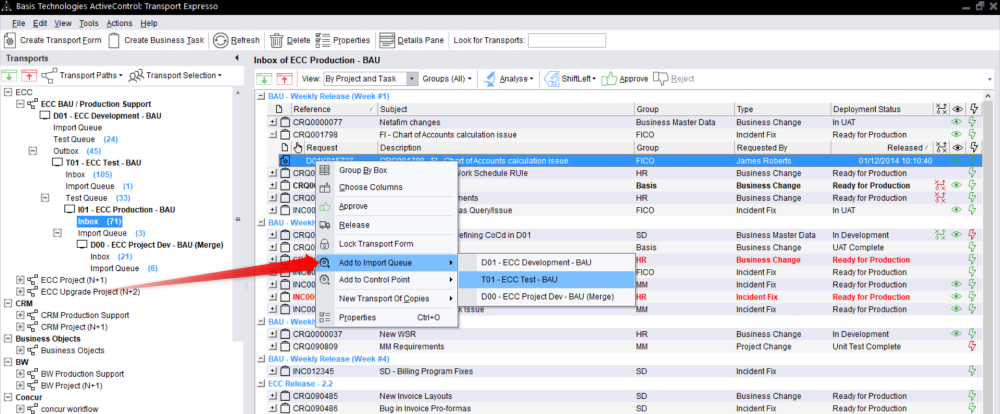Toggle eye icon in CRQ0000077 row
The image size is (1000, 414).
click(956, 122)
